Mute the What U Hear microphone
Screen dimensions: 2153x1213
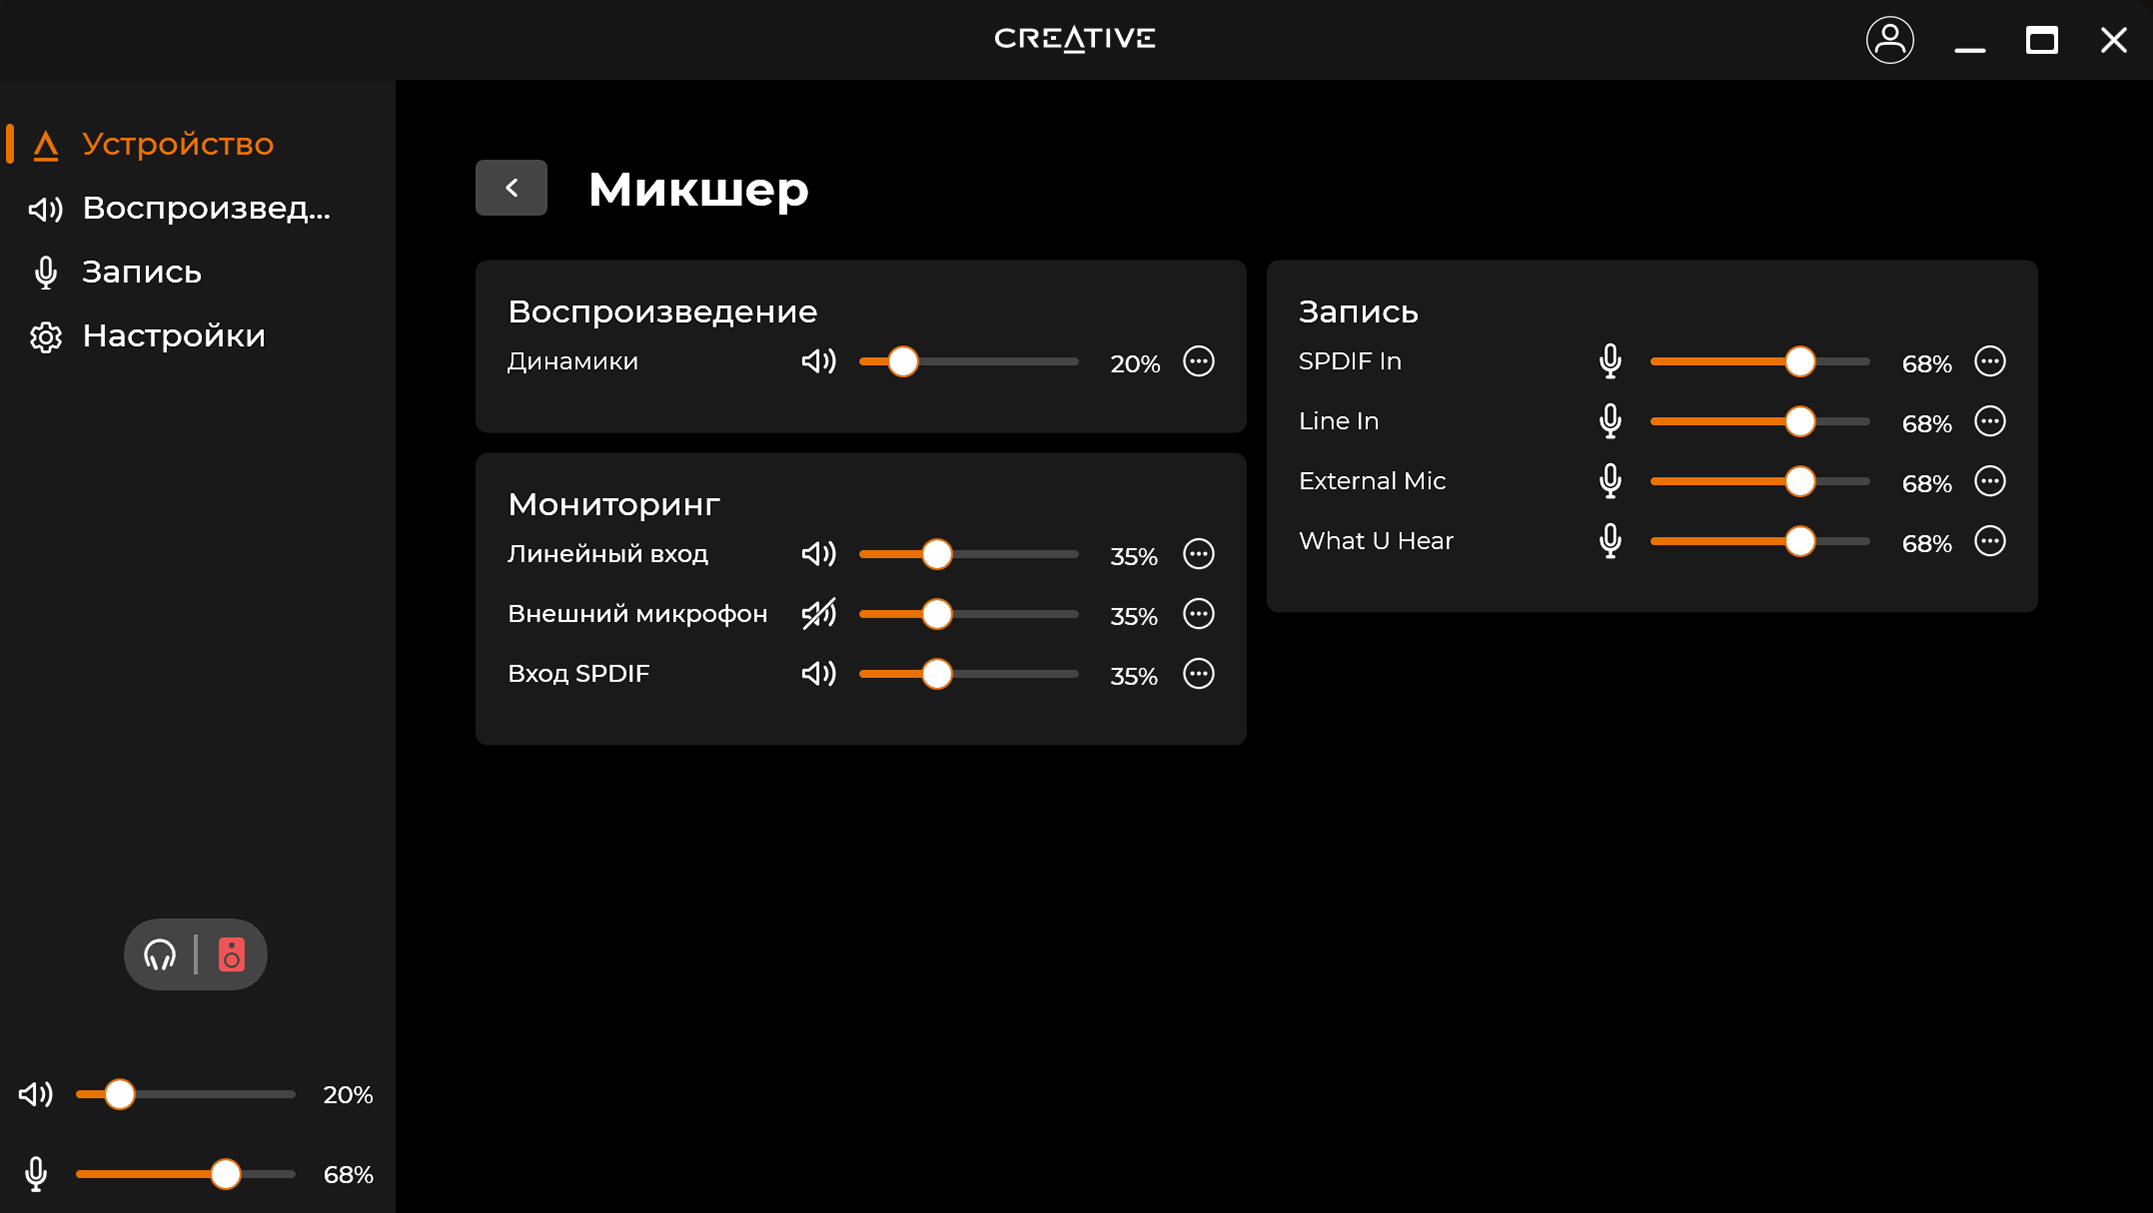click(x=1610, y=541)
